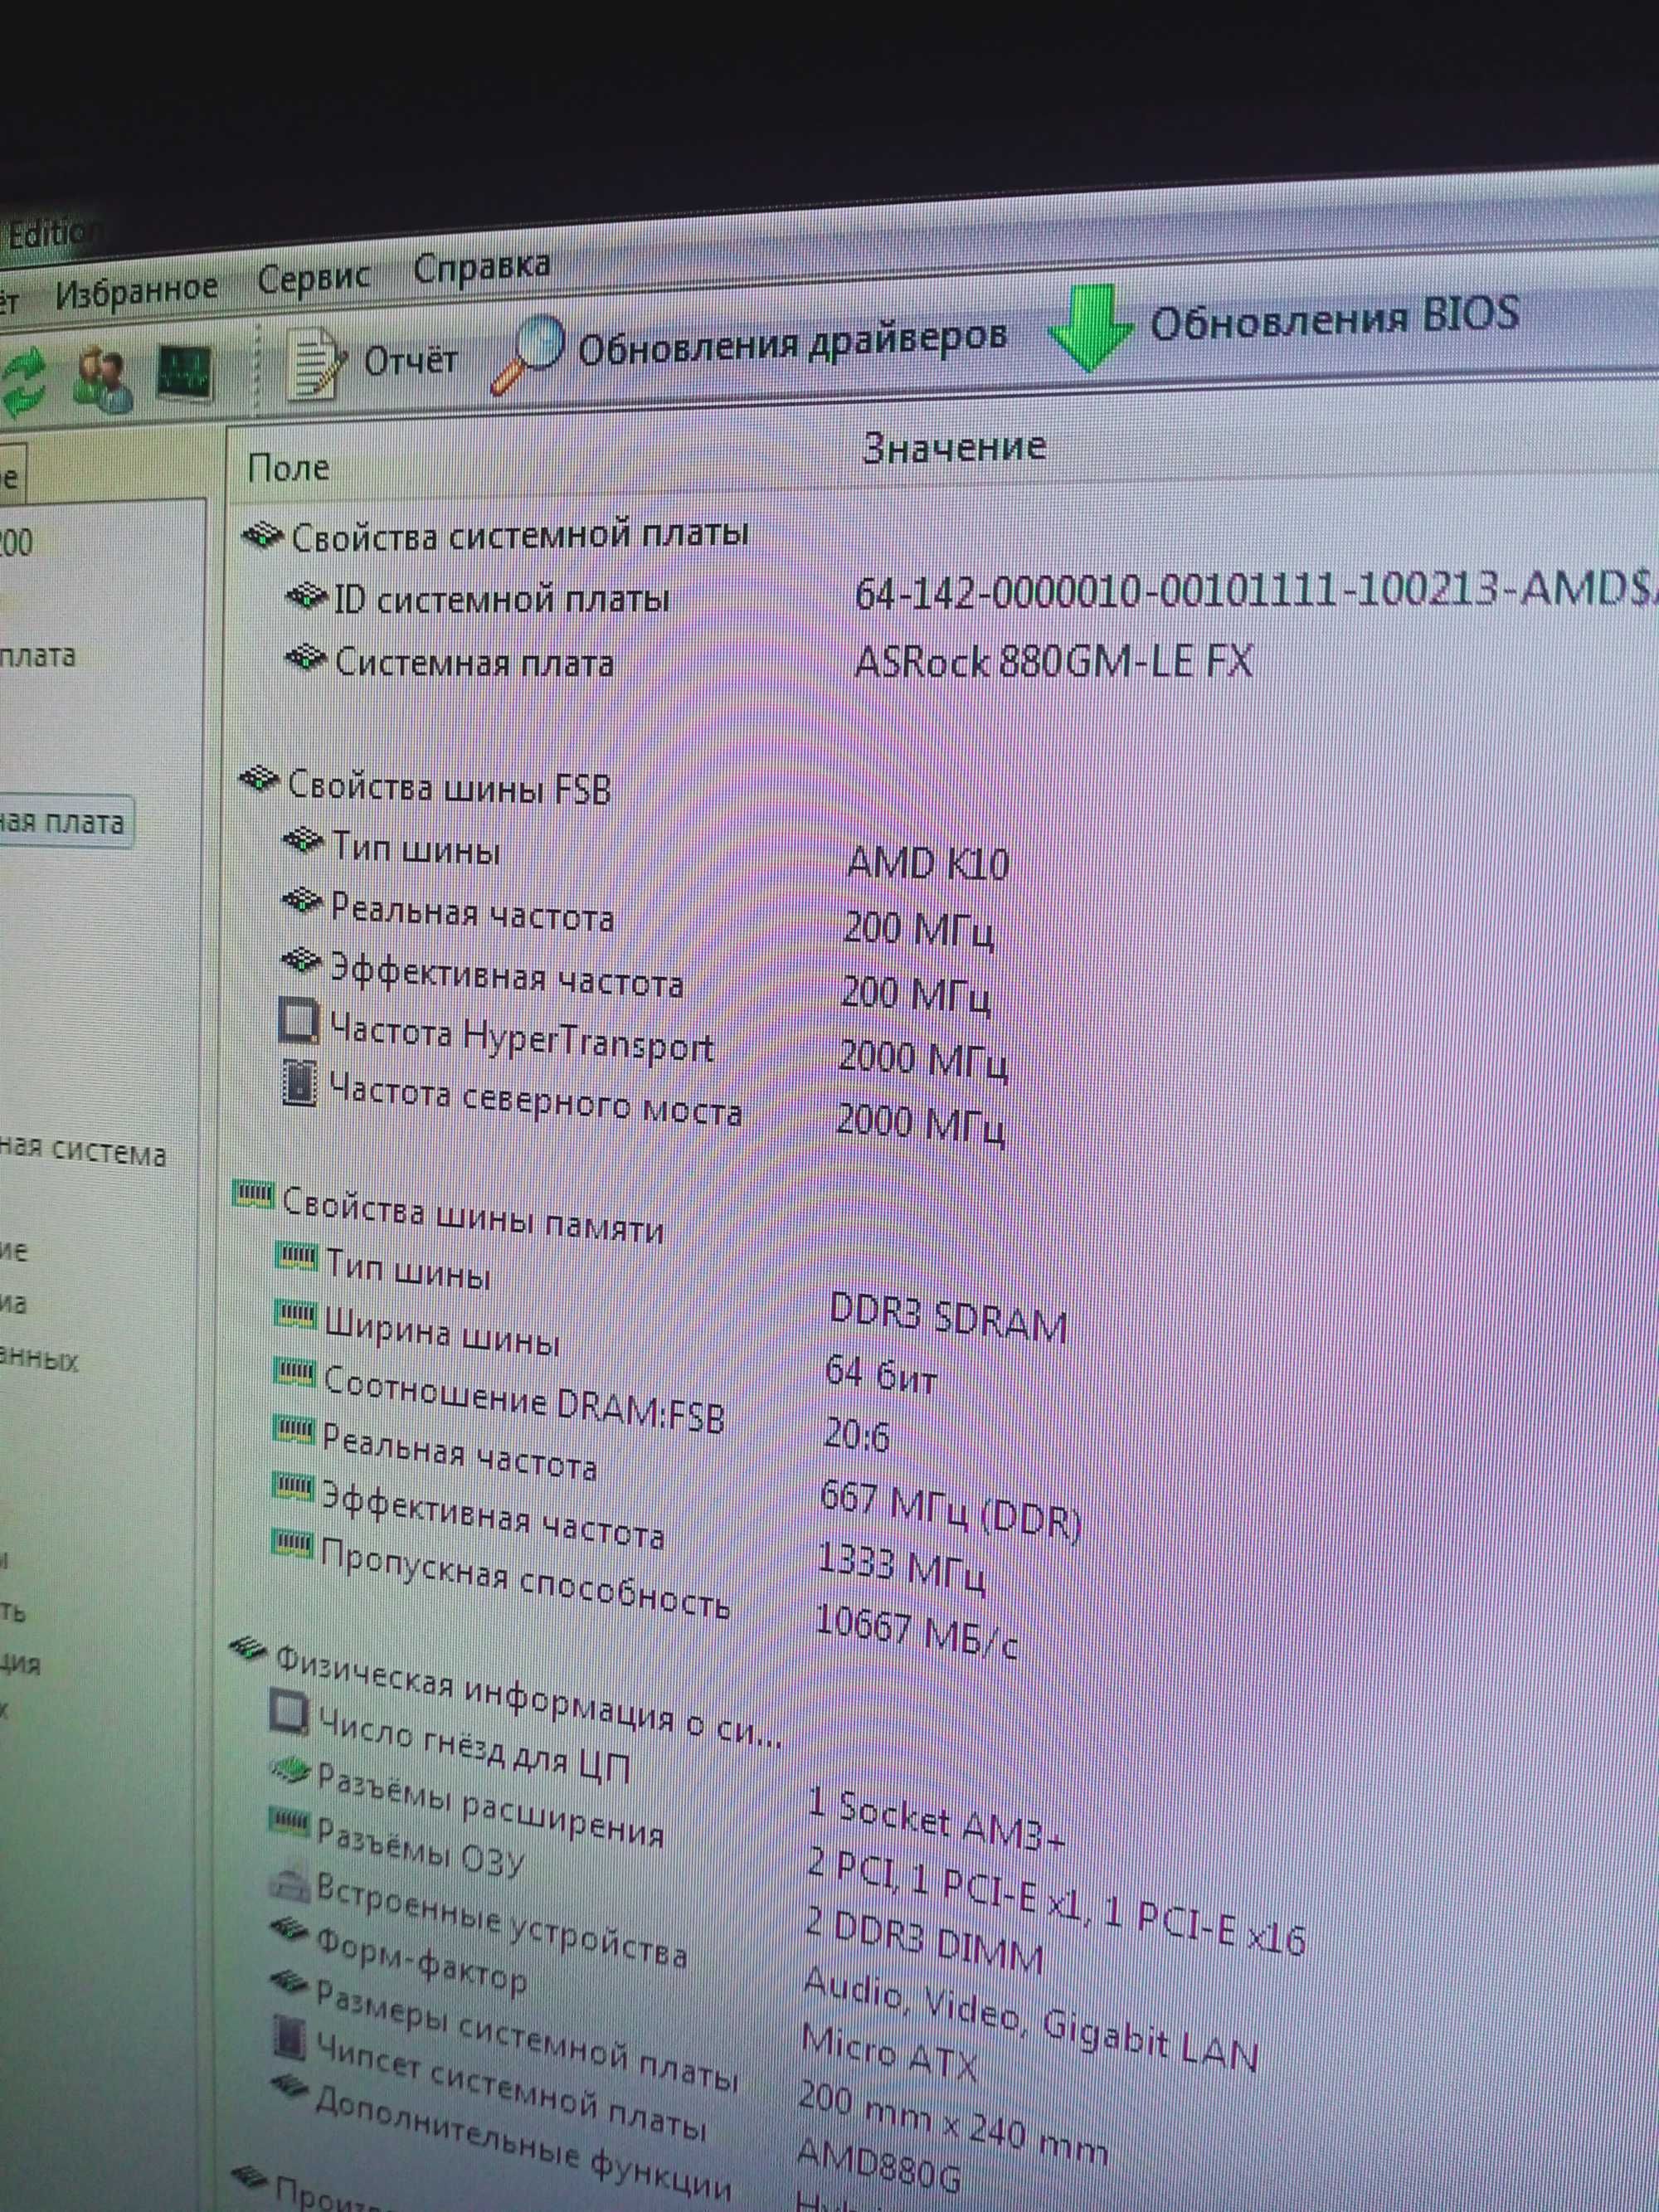Click the icon next to Разъёмы расширения
Image resolution: width=1659 pixels, height=2212 pixels.
point(290,1772)
